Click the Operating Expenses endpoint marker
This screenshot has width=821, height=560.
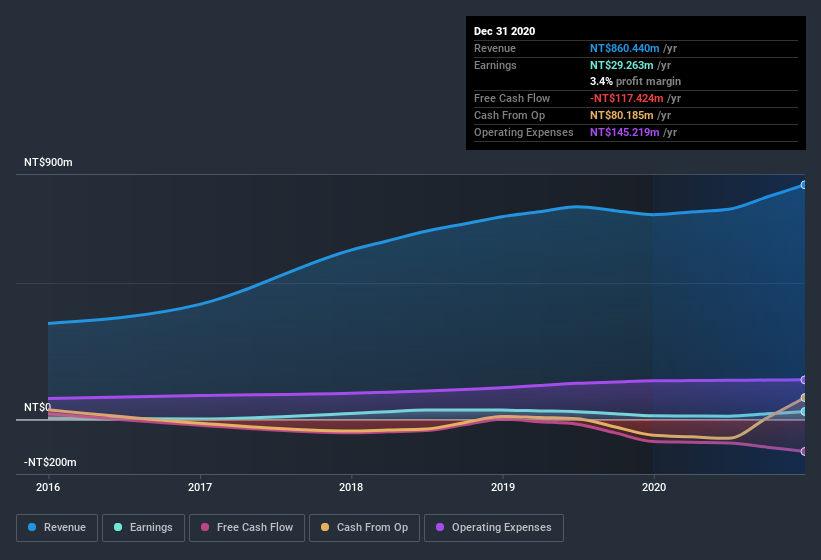click(804, 379)
